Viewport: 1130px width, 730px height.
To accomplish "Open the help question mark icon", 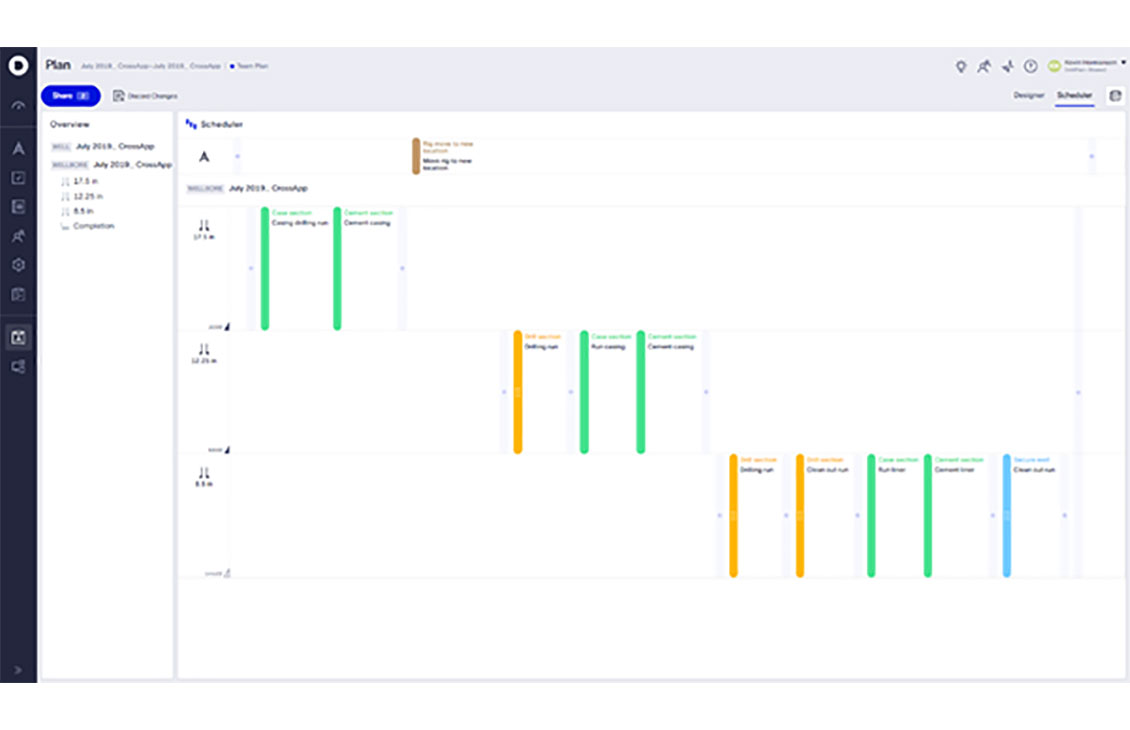I will [1030, 66].
